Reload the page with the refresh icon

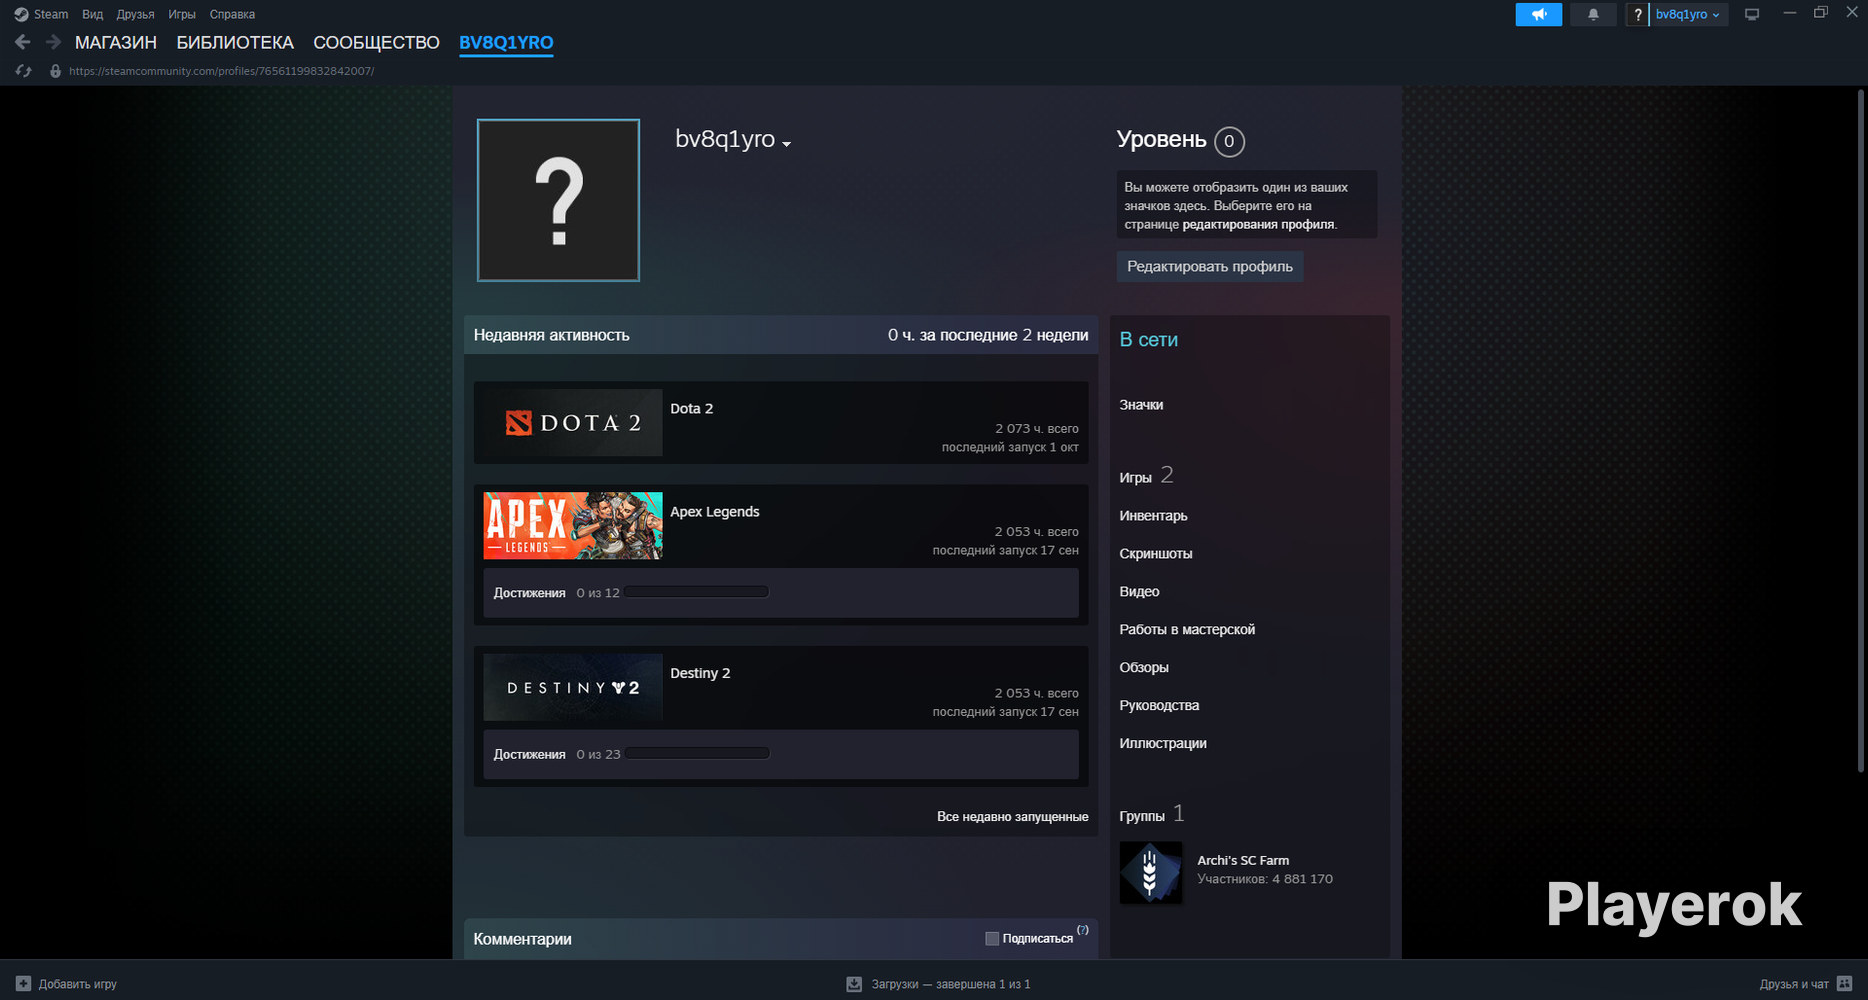[24, 71]
